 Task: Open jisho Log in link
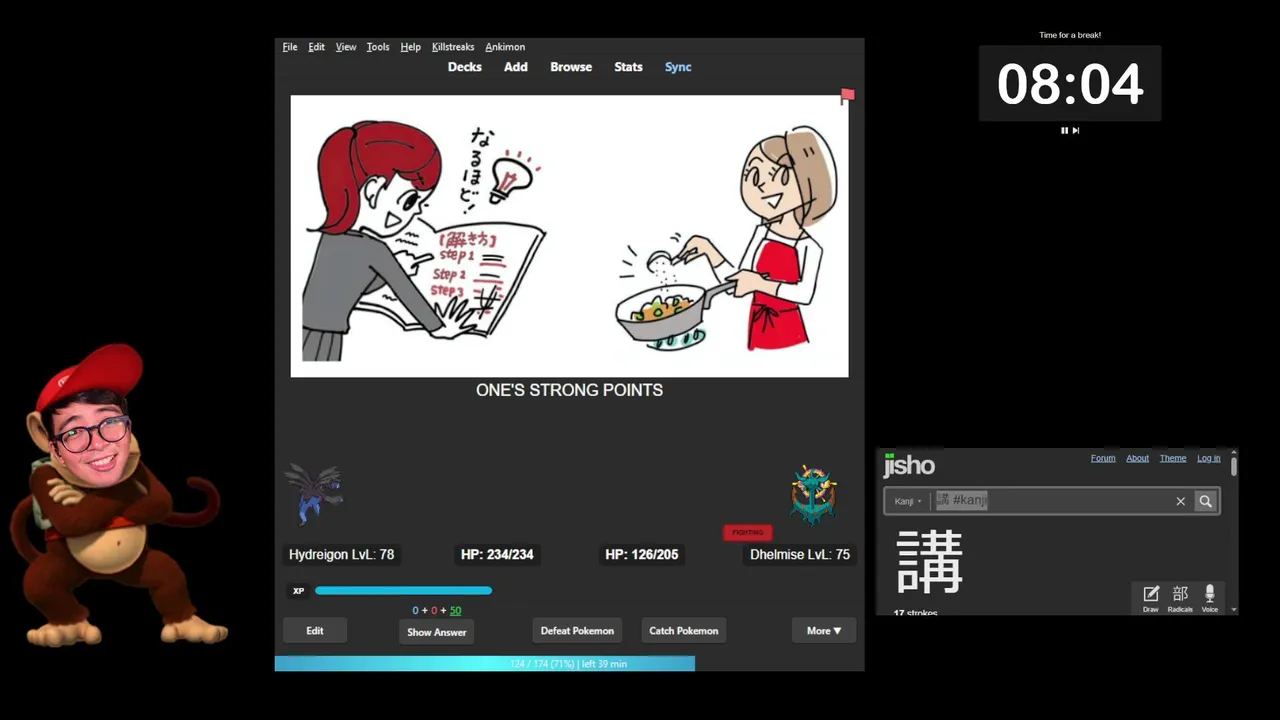point(1209,458)
